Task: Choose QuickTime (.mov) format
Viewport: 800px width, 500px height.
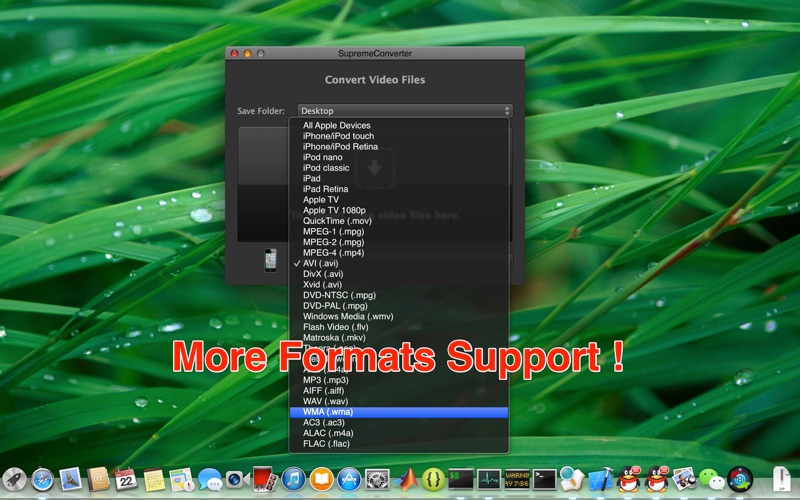Action: click(x=399, y=221)
